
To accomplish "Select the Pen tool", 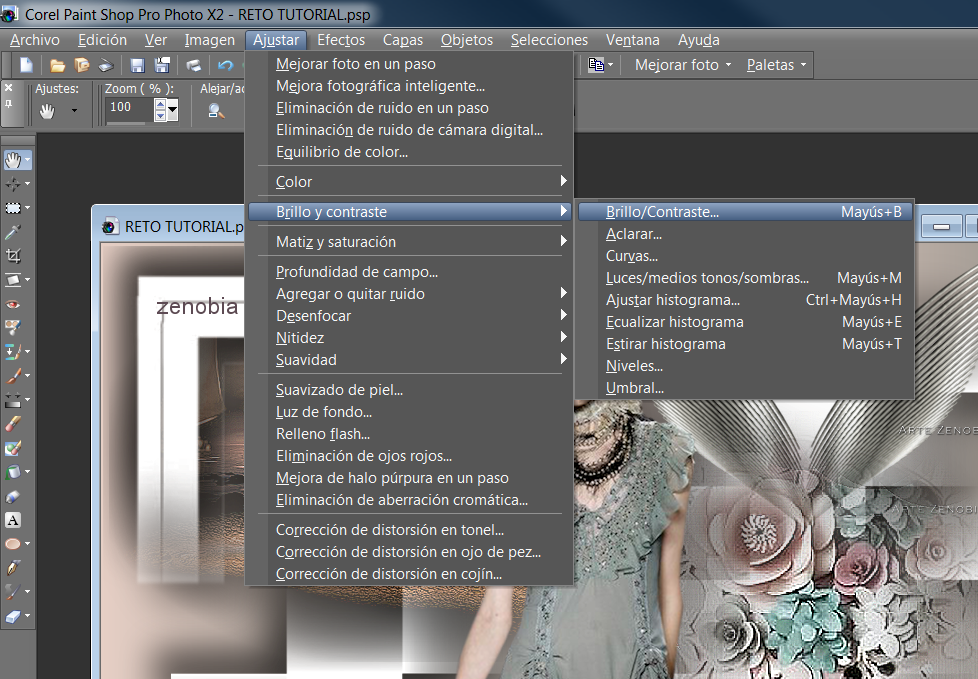I will pyautogui.click(x=12, y=567).
